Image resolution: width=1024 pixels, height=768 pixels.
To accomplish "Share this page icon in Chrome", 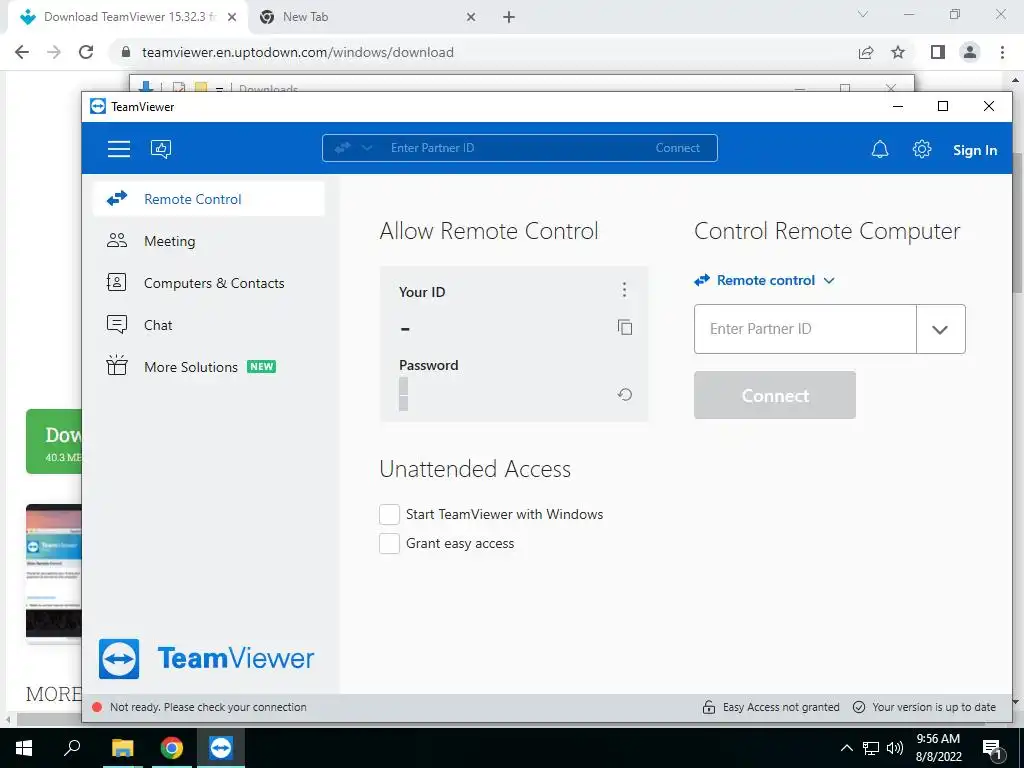I will (866, 52).
